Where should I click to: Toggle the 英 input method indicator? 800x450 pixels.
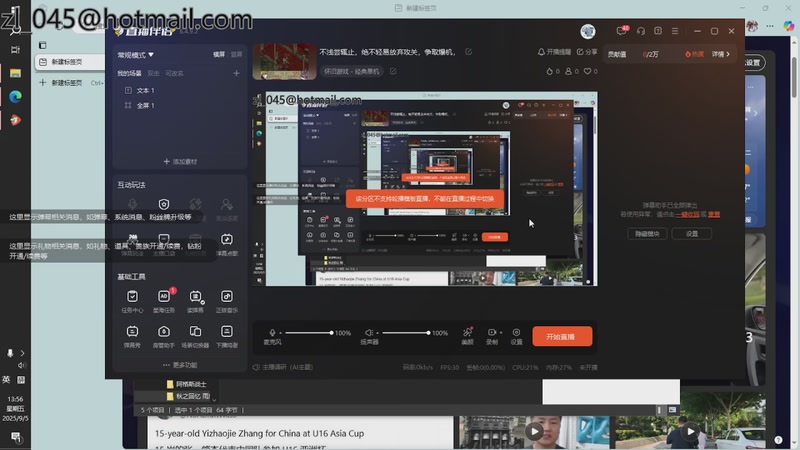tap(6, 380)
